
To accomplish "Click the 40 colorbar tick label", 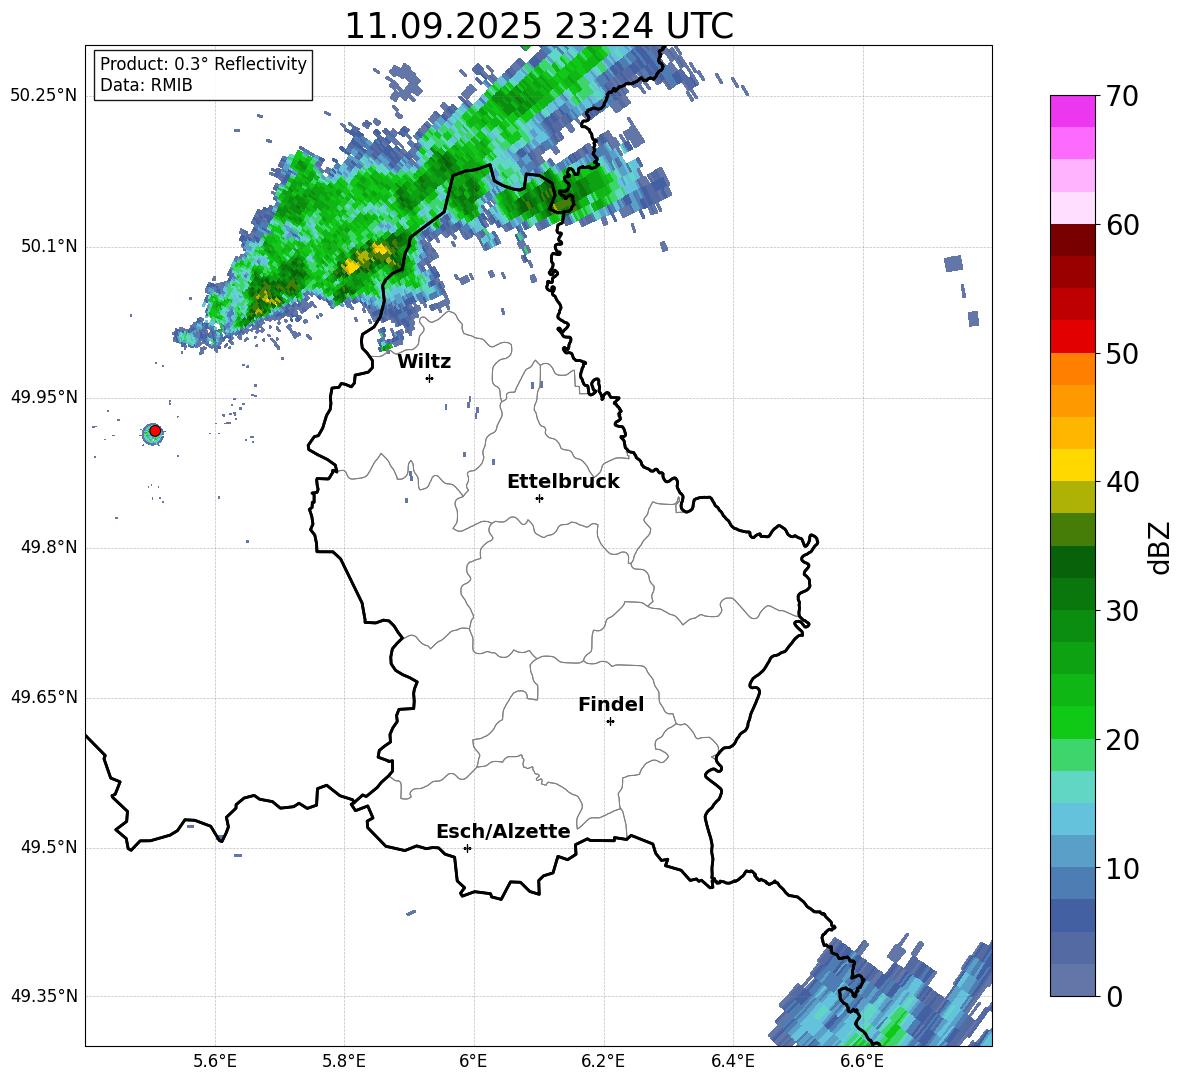I will (x=1122, y=482).
